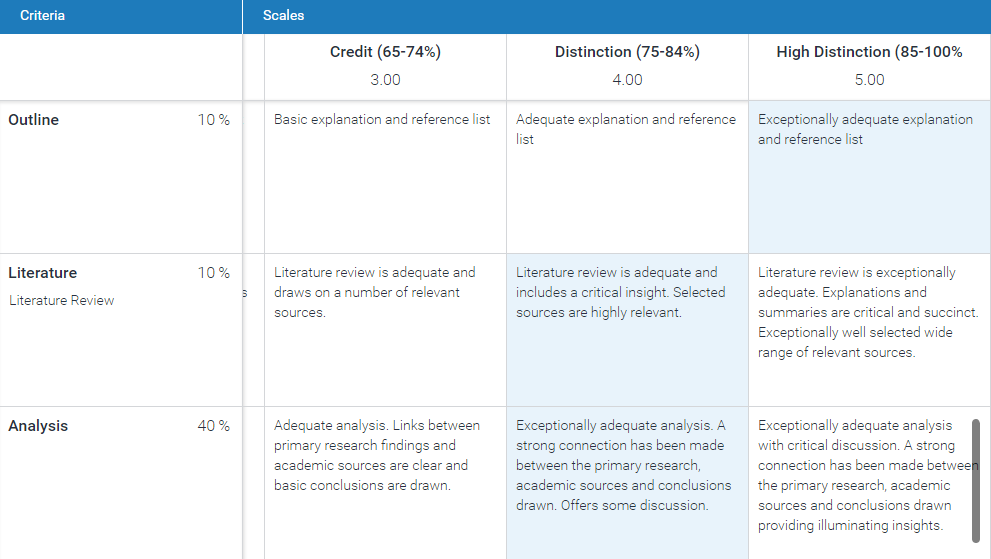Click the vertical scrollbar thumb
991x559 pixels.
(976, 481)
